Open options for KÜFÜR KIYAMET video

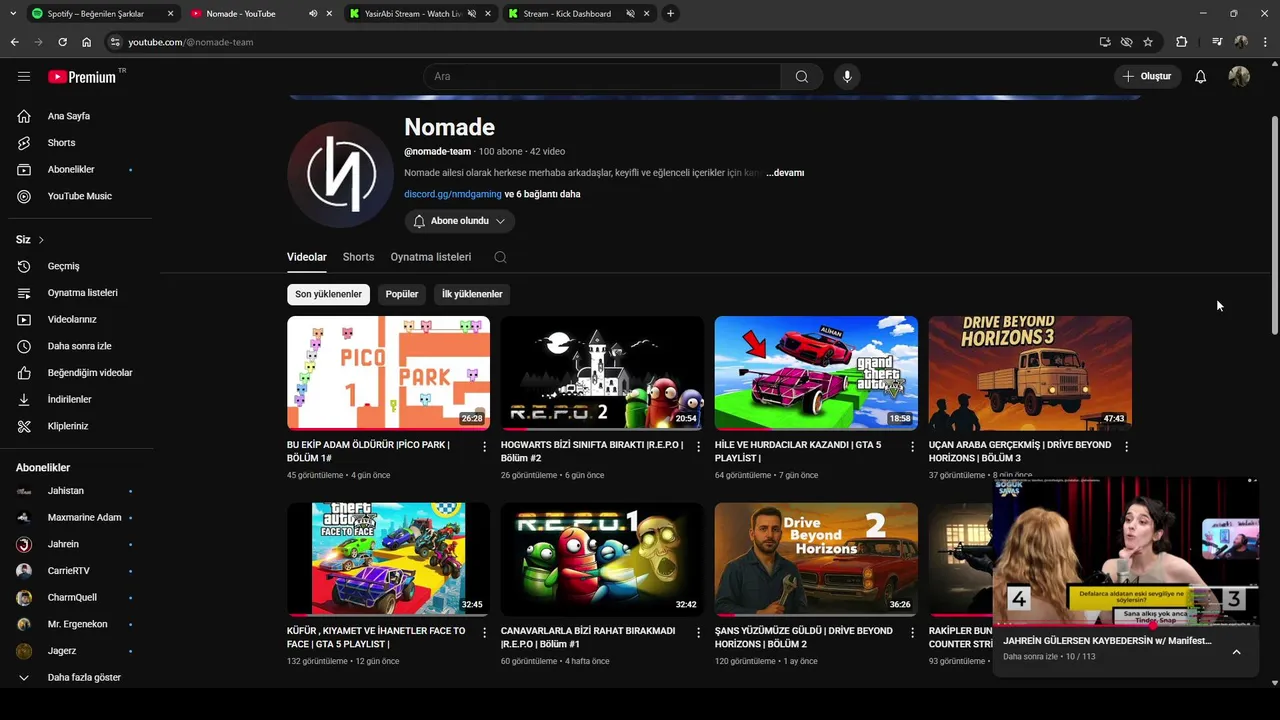point(485,633)
